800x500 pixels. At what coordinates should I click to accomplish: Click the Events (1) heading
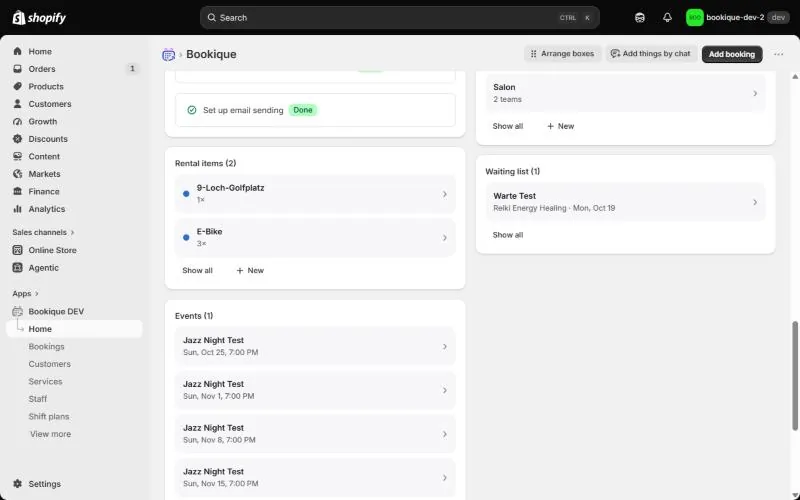click(194, 316)
